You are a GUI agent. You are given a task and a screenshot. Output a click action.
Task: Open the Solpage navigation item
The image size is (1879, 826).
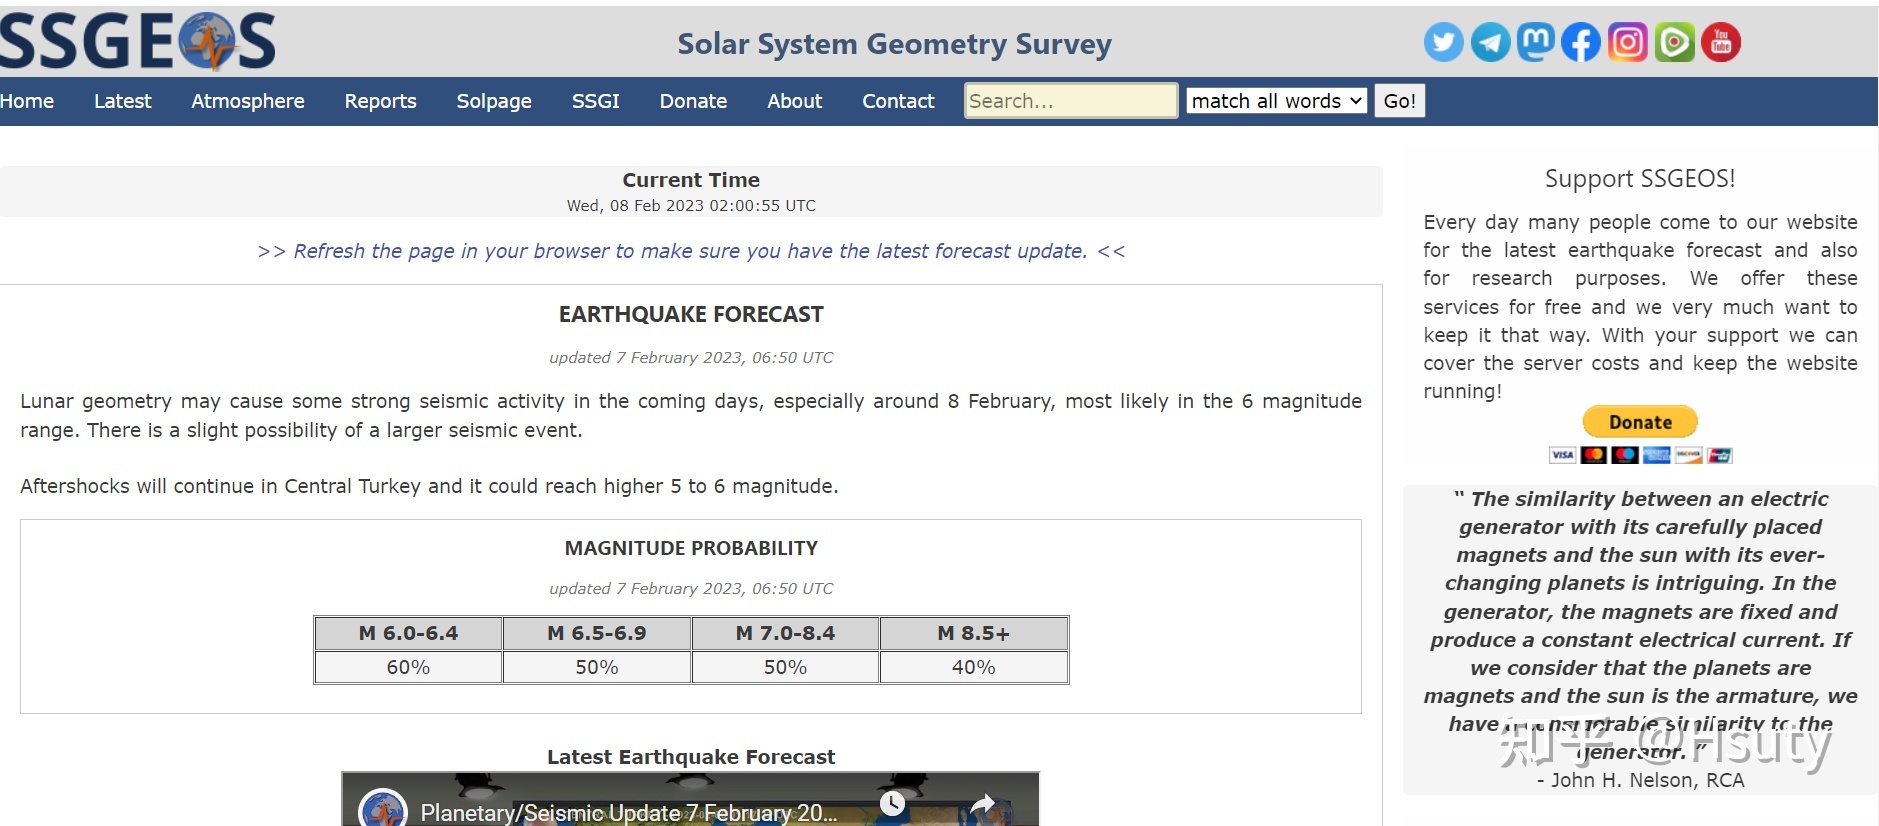click(x=494, y=101)
